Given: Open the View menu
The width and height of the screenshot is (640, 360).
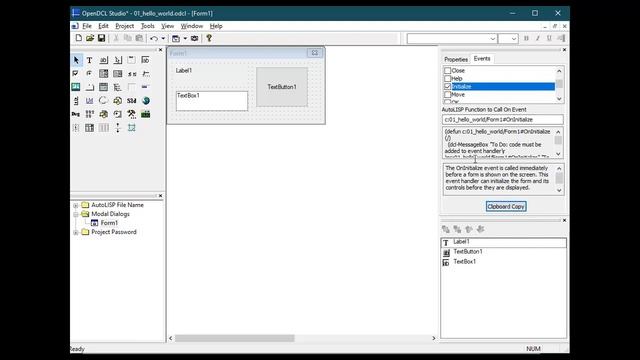Looking at the screenshot, I should [167, 26].
